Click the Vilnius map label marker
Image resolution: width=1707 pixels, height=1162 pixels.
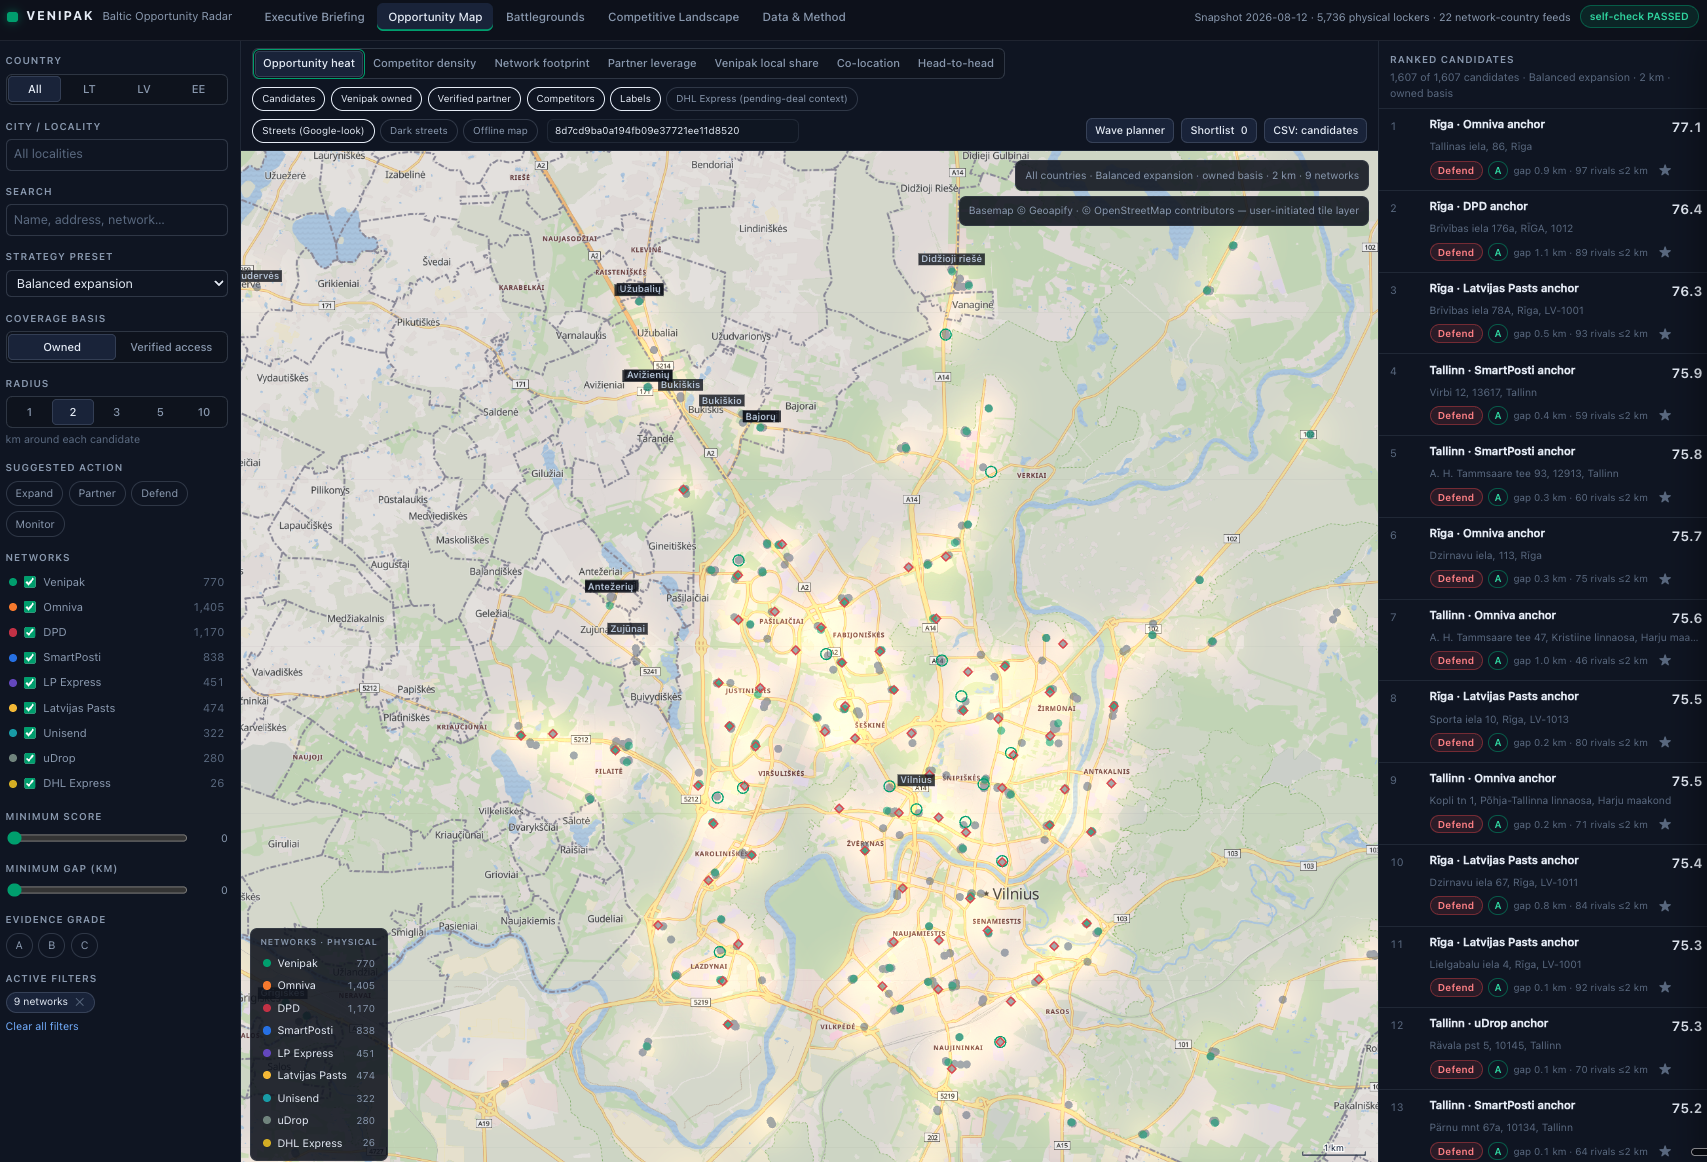point(916,780)
